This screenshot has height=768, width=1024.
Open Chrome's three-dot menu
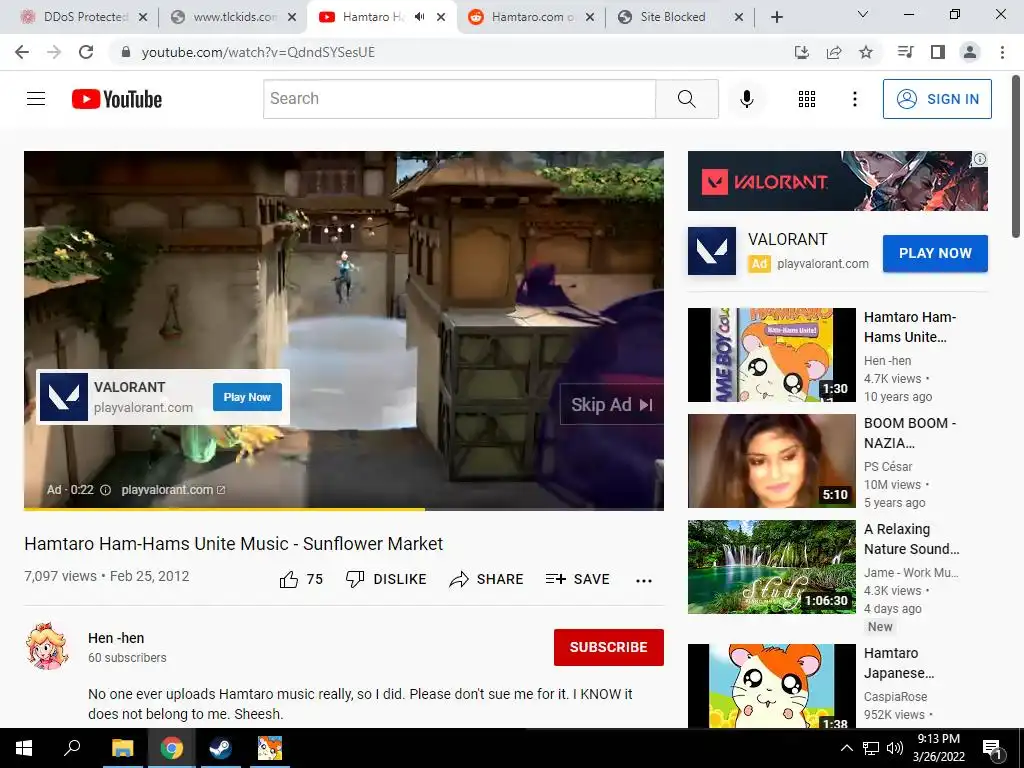[1002, 52]
